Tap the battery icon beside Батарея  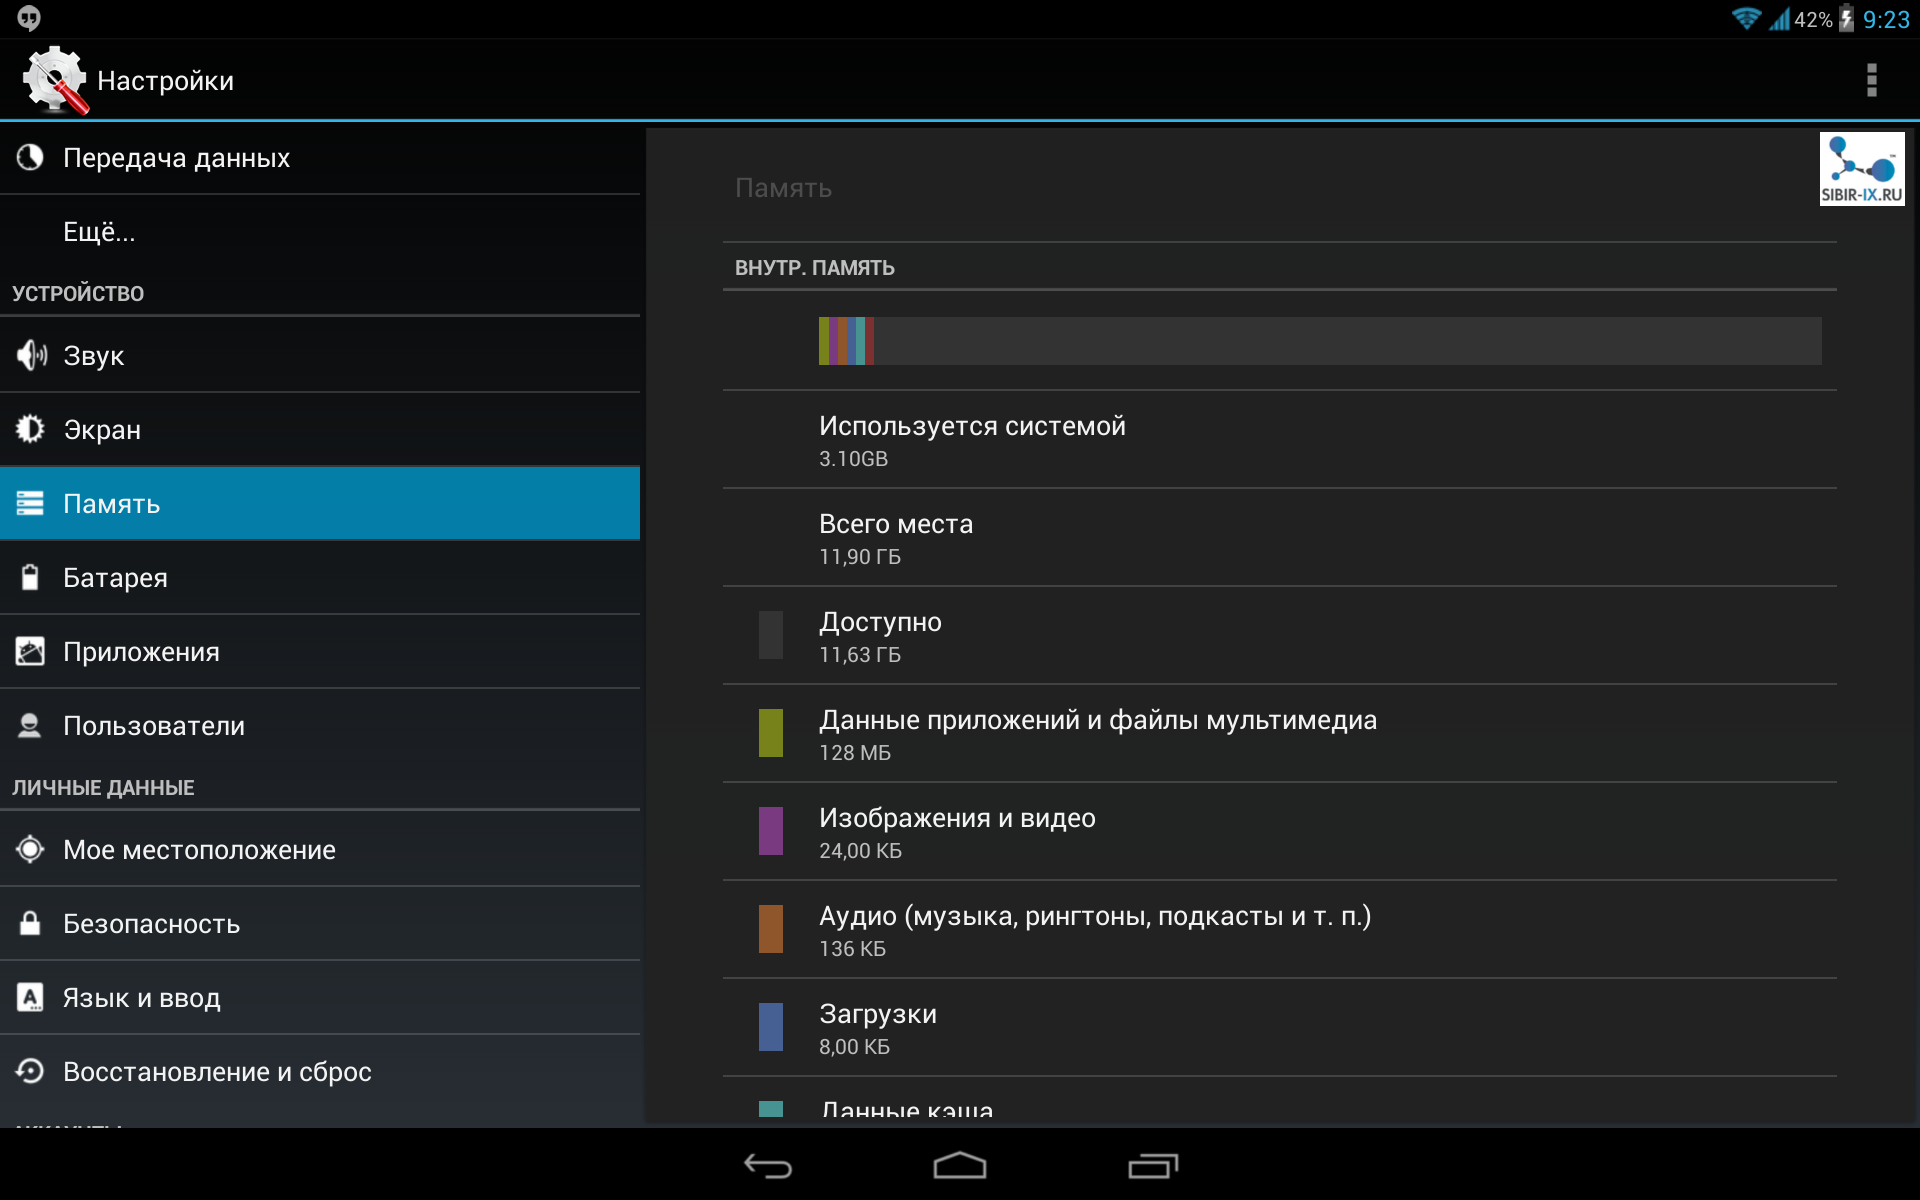[31, 577]
